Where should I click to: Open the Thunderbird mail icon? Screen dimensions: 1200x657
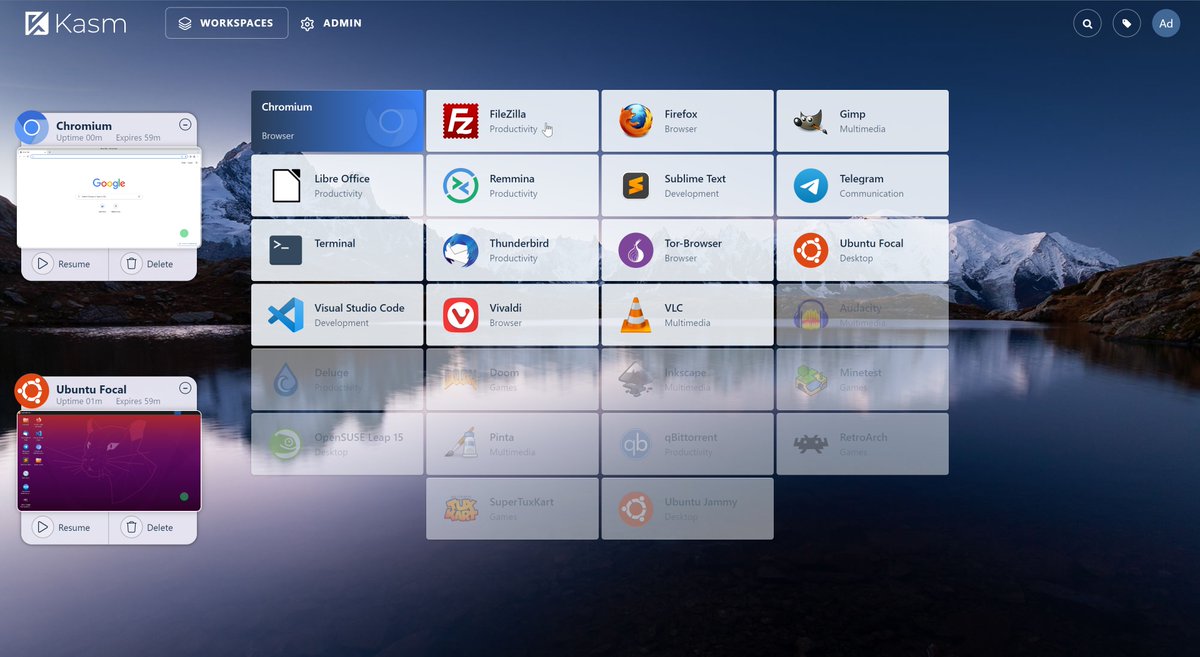461,250
